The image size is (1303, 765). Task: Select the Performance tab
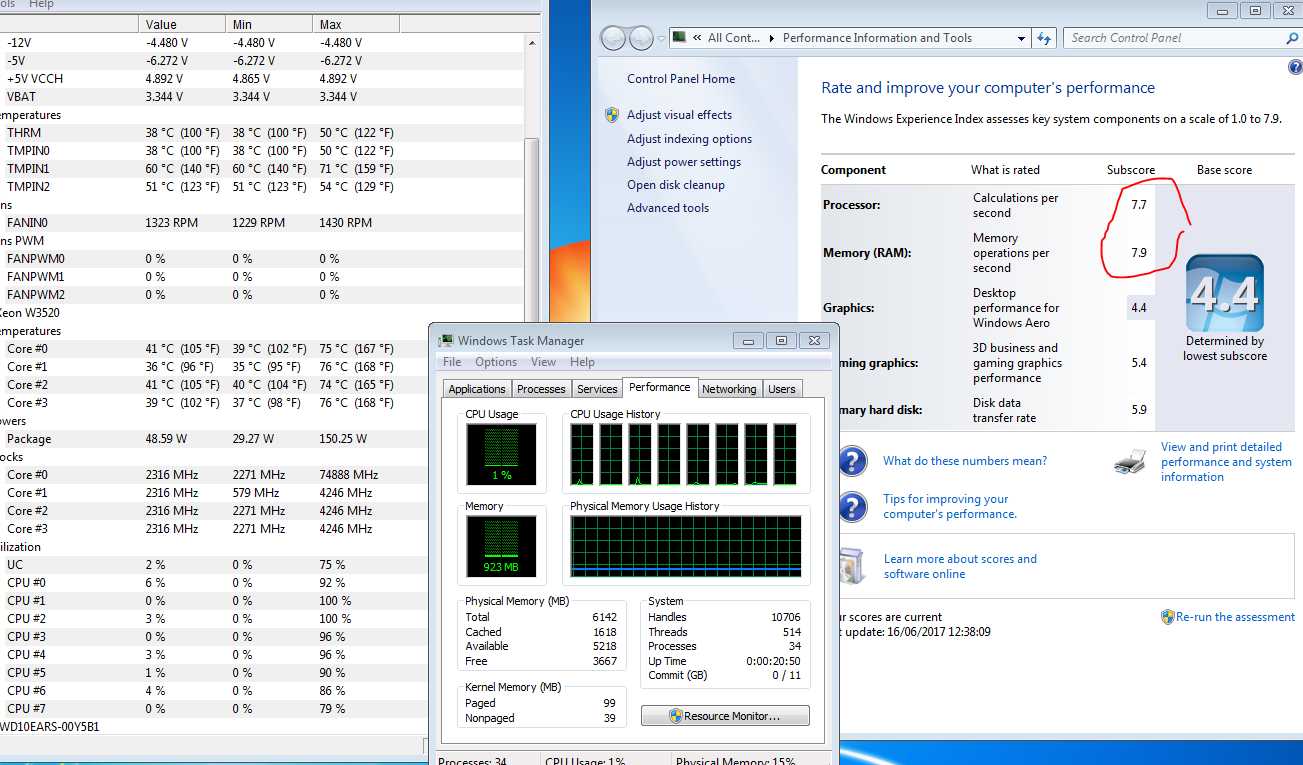[660, 387]
